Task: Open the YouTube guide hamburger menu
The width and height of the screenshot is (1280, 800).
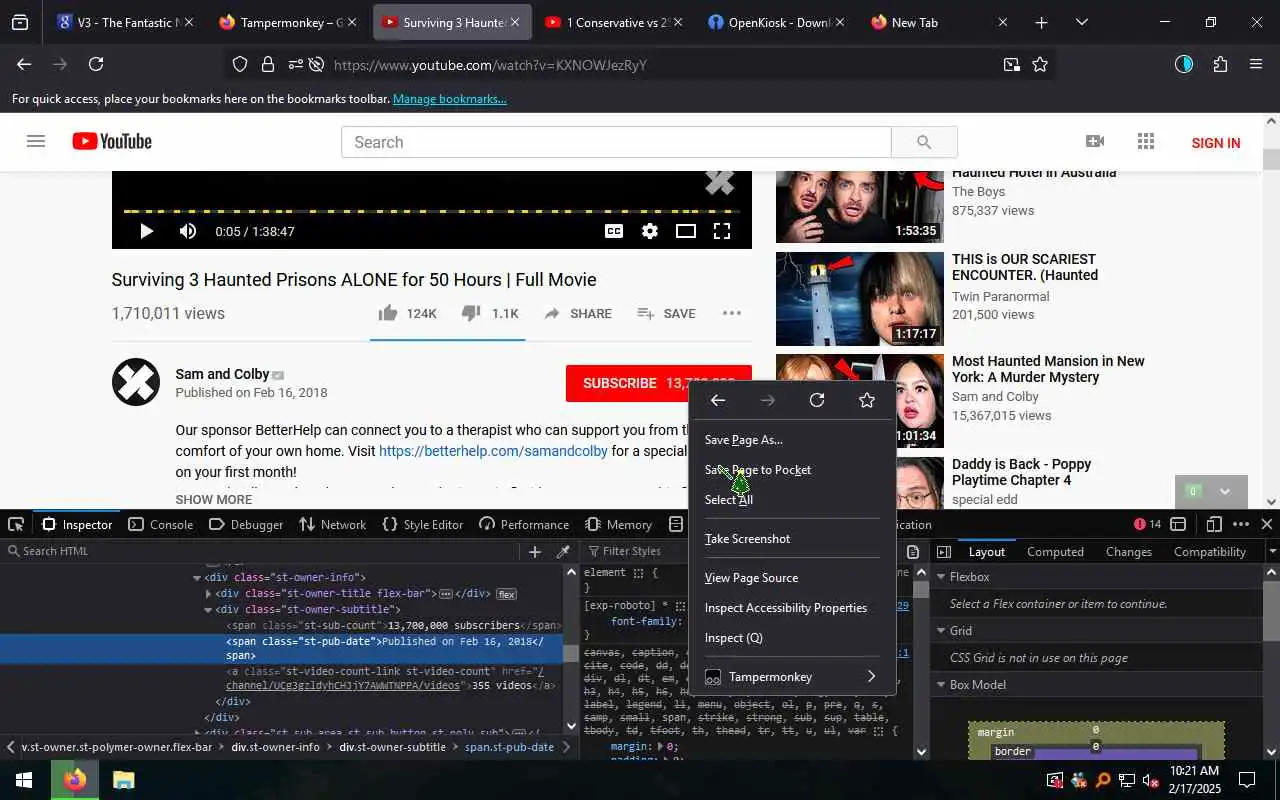Action: [x=36, y=142]
